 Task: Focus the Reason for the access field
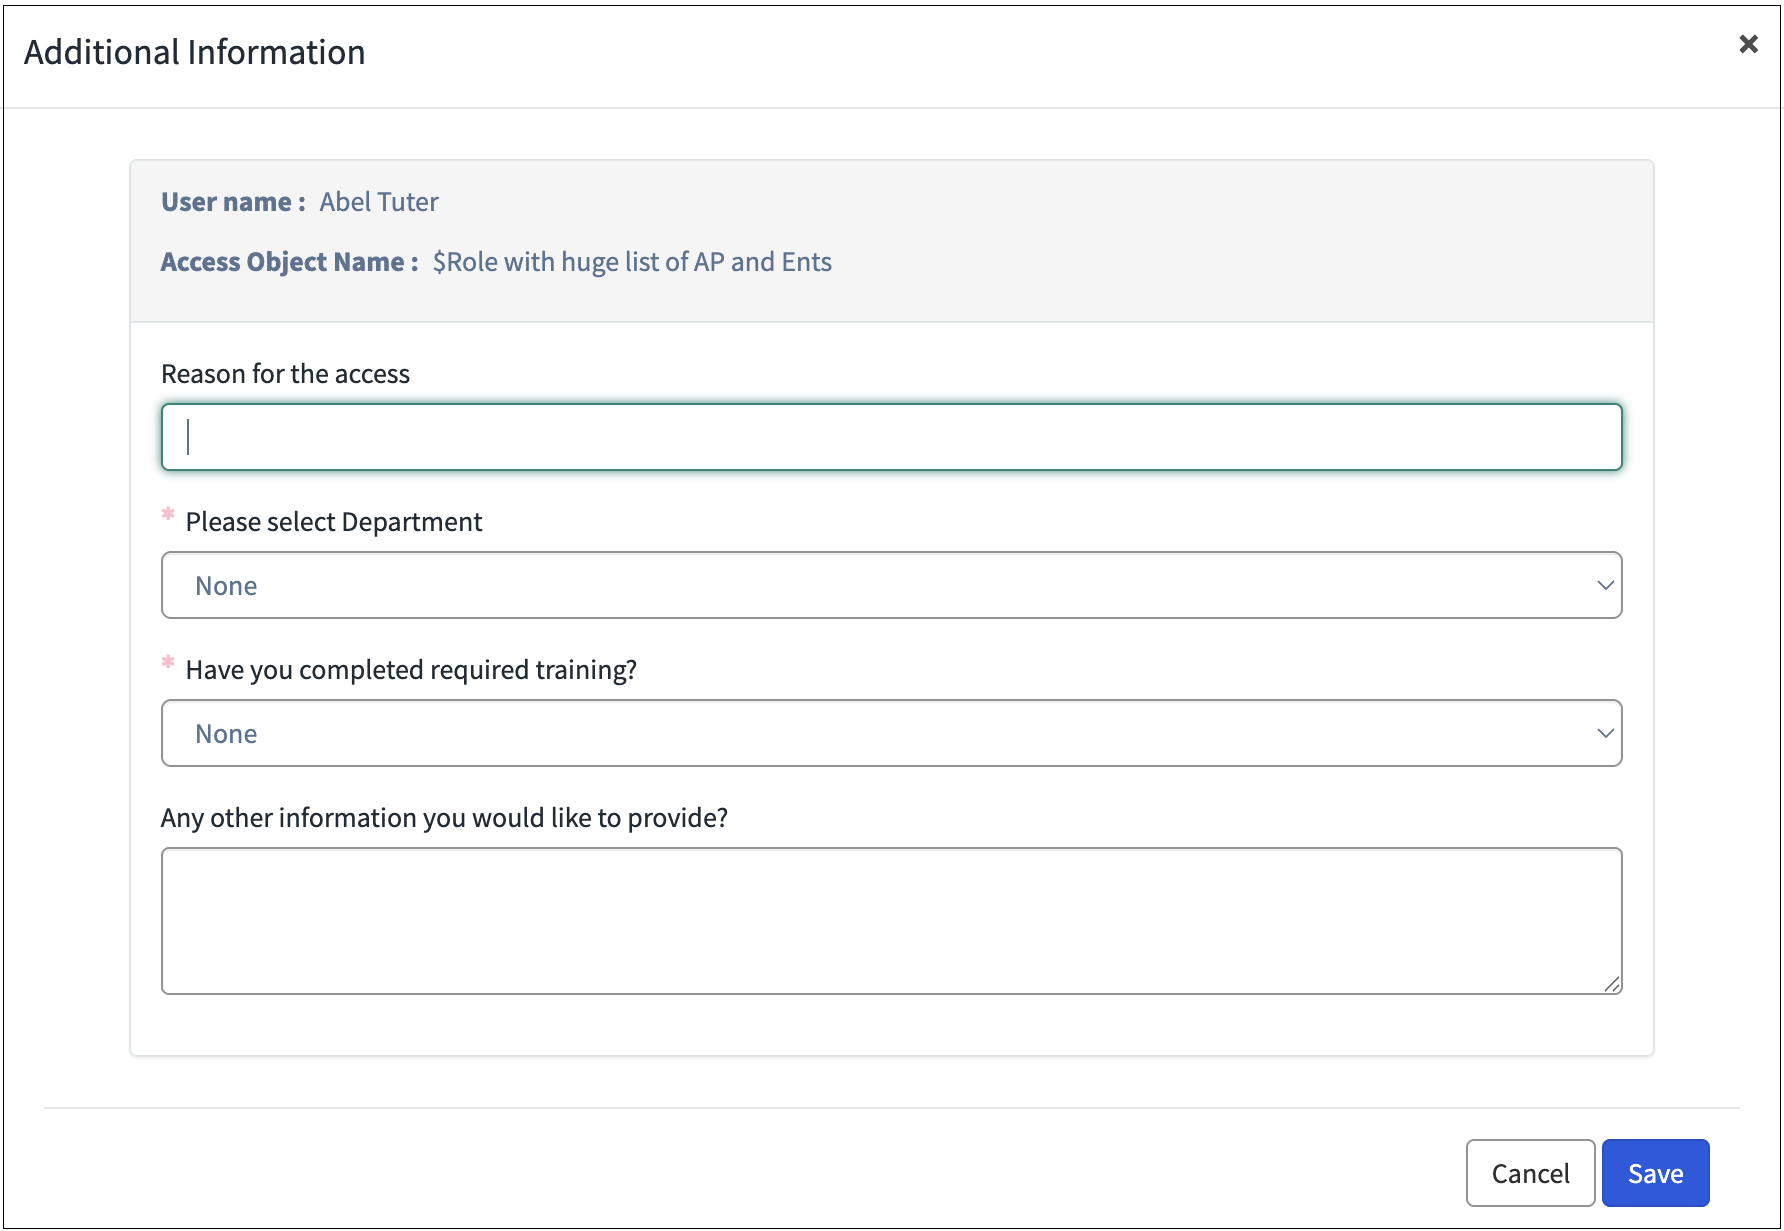[890, 437]
